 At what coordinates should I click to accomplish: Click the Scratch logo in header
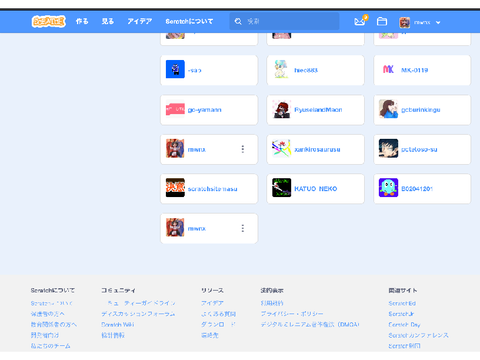pyautogui.click(x=49, y=21)
